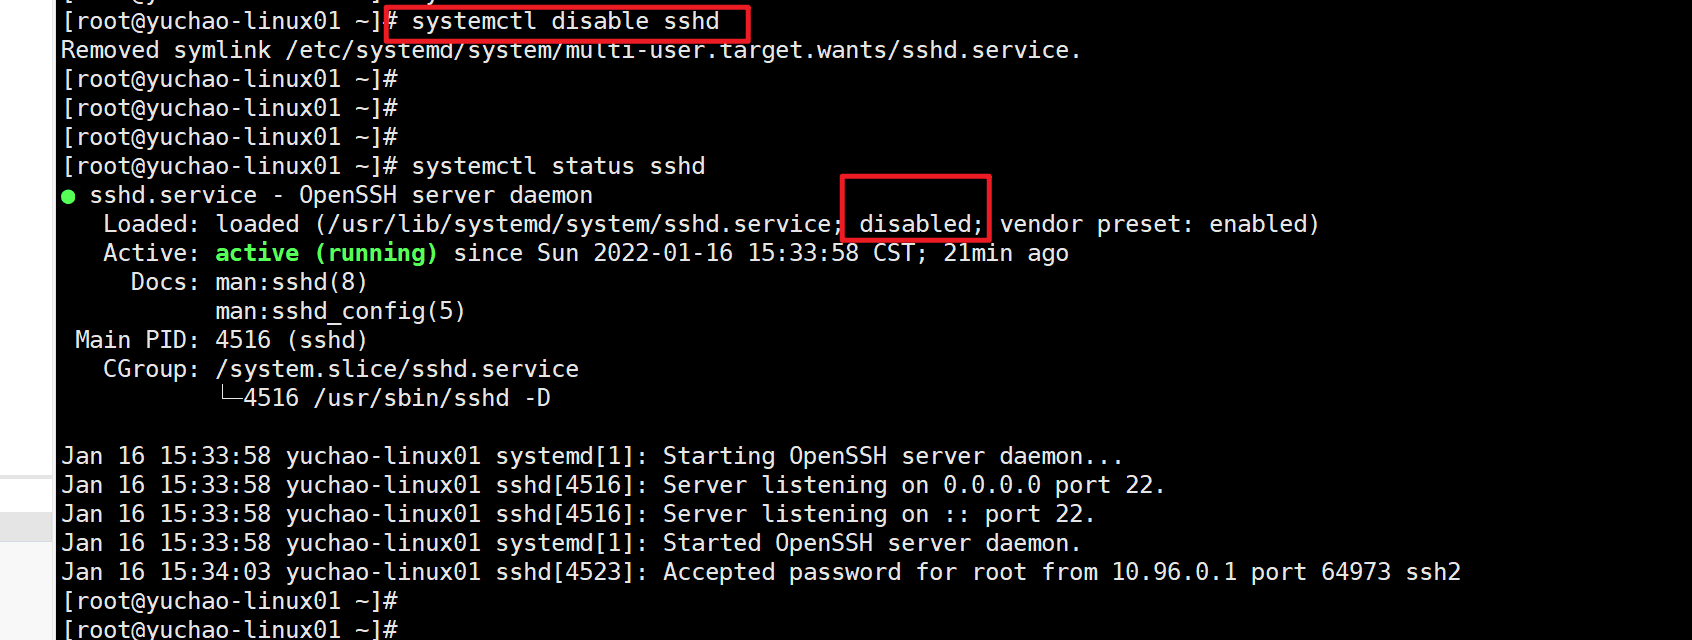Open the man:sshd(8) docs reference

[x=291, y=282]
